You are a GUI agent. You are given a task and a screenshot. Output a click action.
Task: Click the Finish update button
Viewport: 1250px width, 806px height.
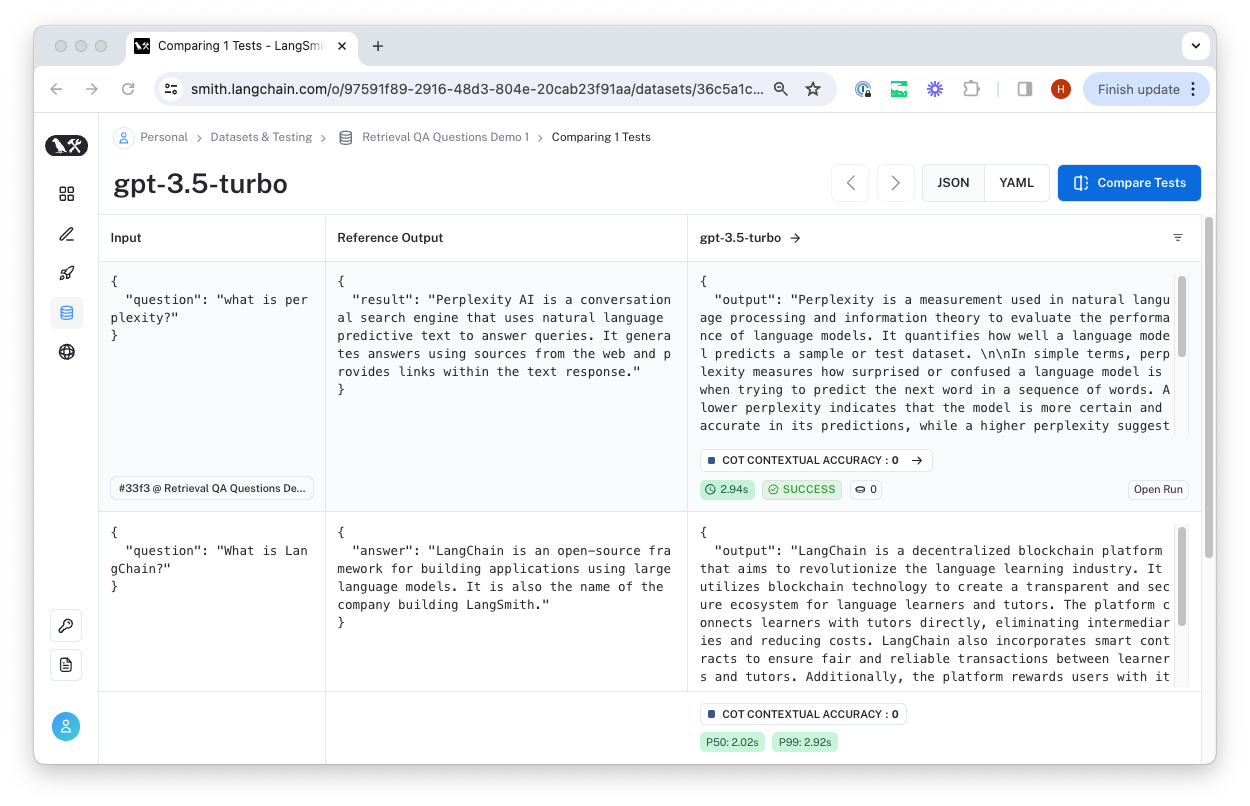point(1138,89)
